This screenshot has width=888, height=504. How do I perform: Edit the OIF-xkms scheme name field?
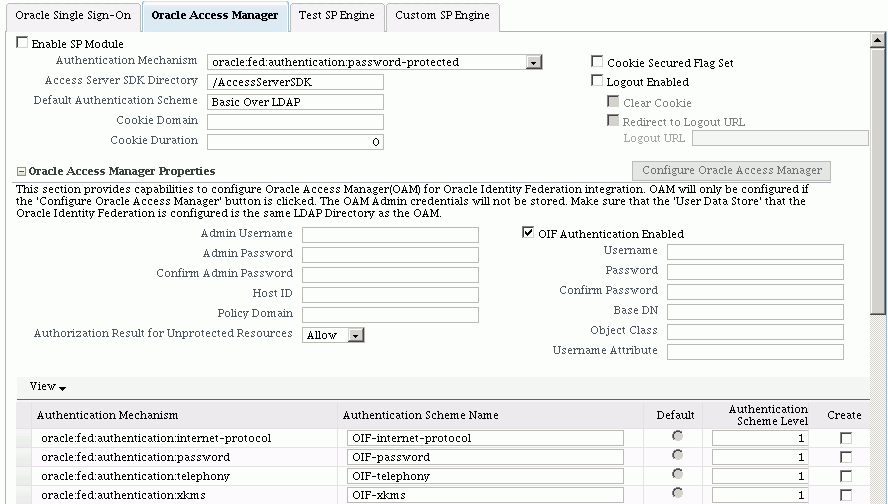point(485,495)
